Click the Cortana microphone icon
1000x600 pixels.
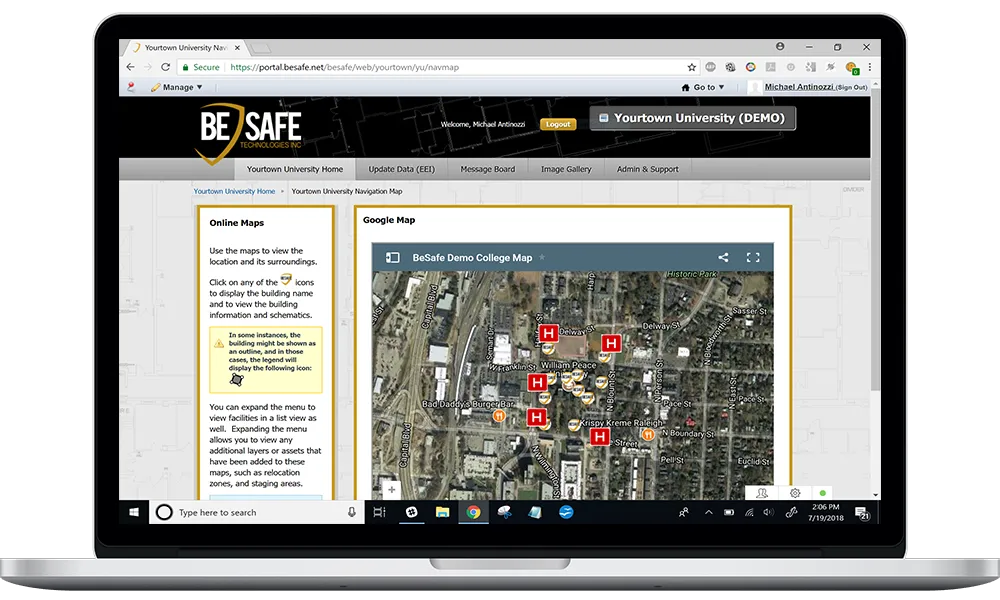click(351, 512)
